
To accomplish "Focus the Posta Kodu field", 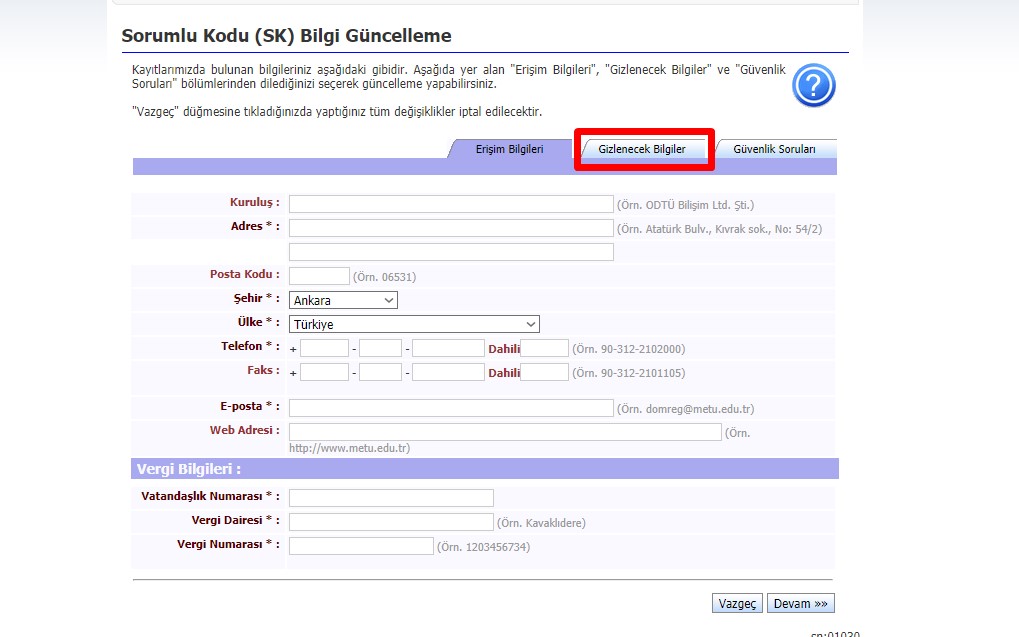I will point(319,276).
